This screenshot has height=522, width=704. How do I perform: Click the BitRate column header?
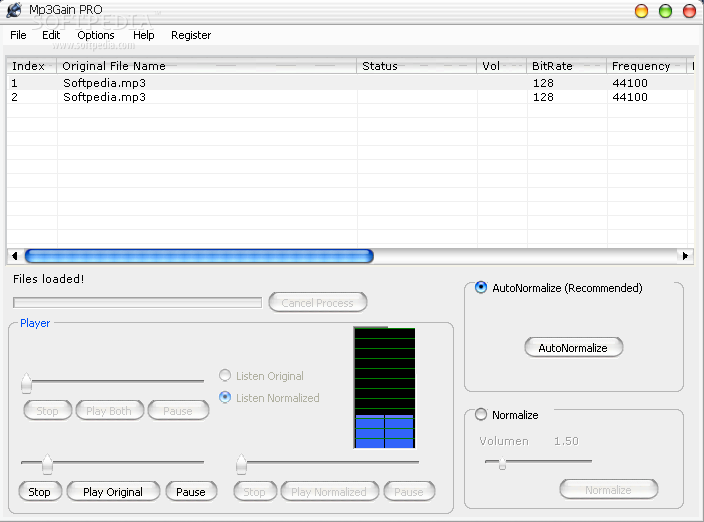pyautogui.click(x=567, y=66)
